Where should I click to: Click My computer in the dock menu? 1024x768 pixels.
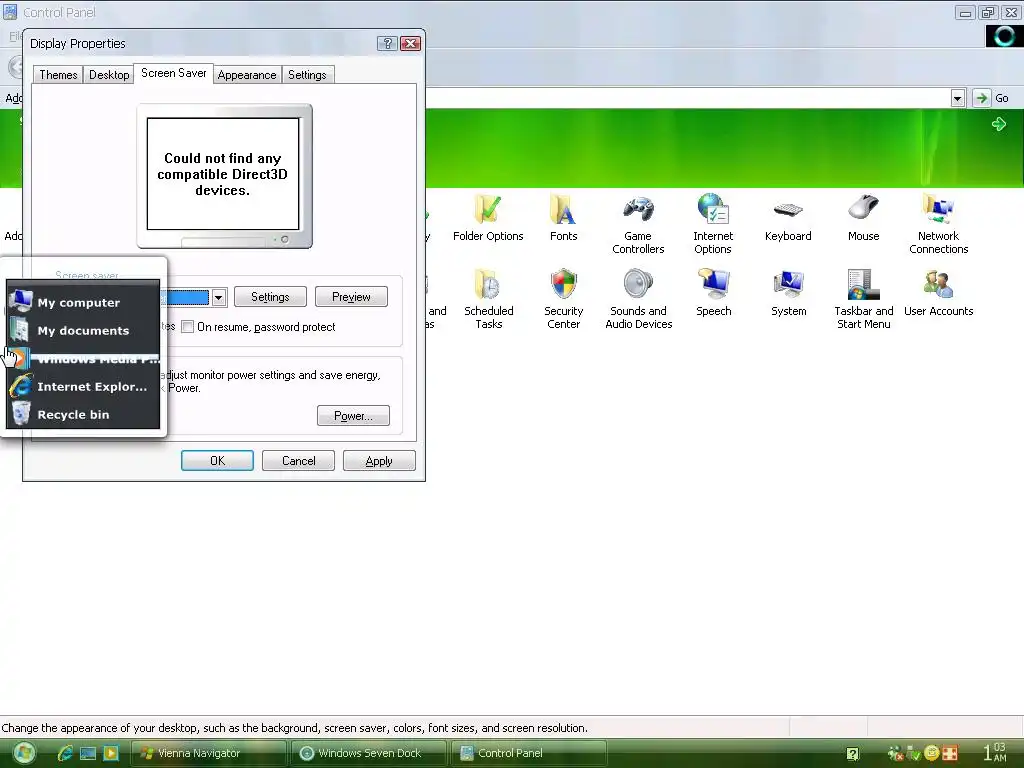(83, 302)
